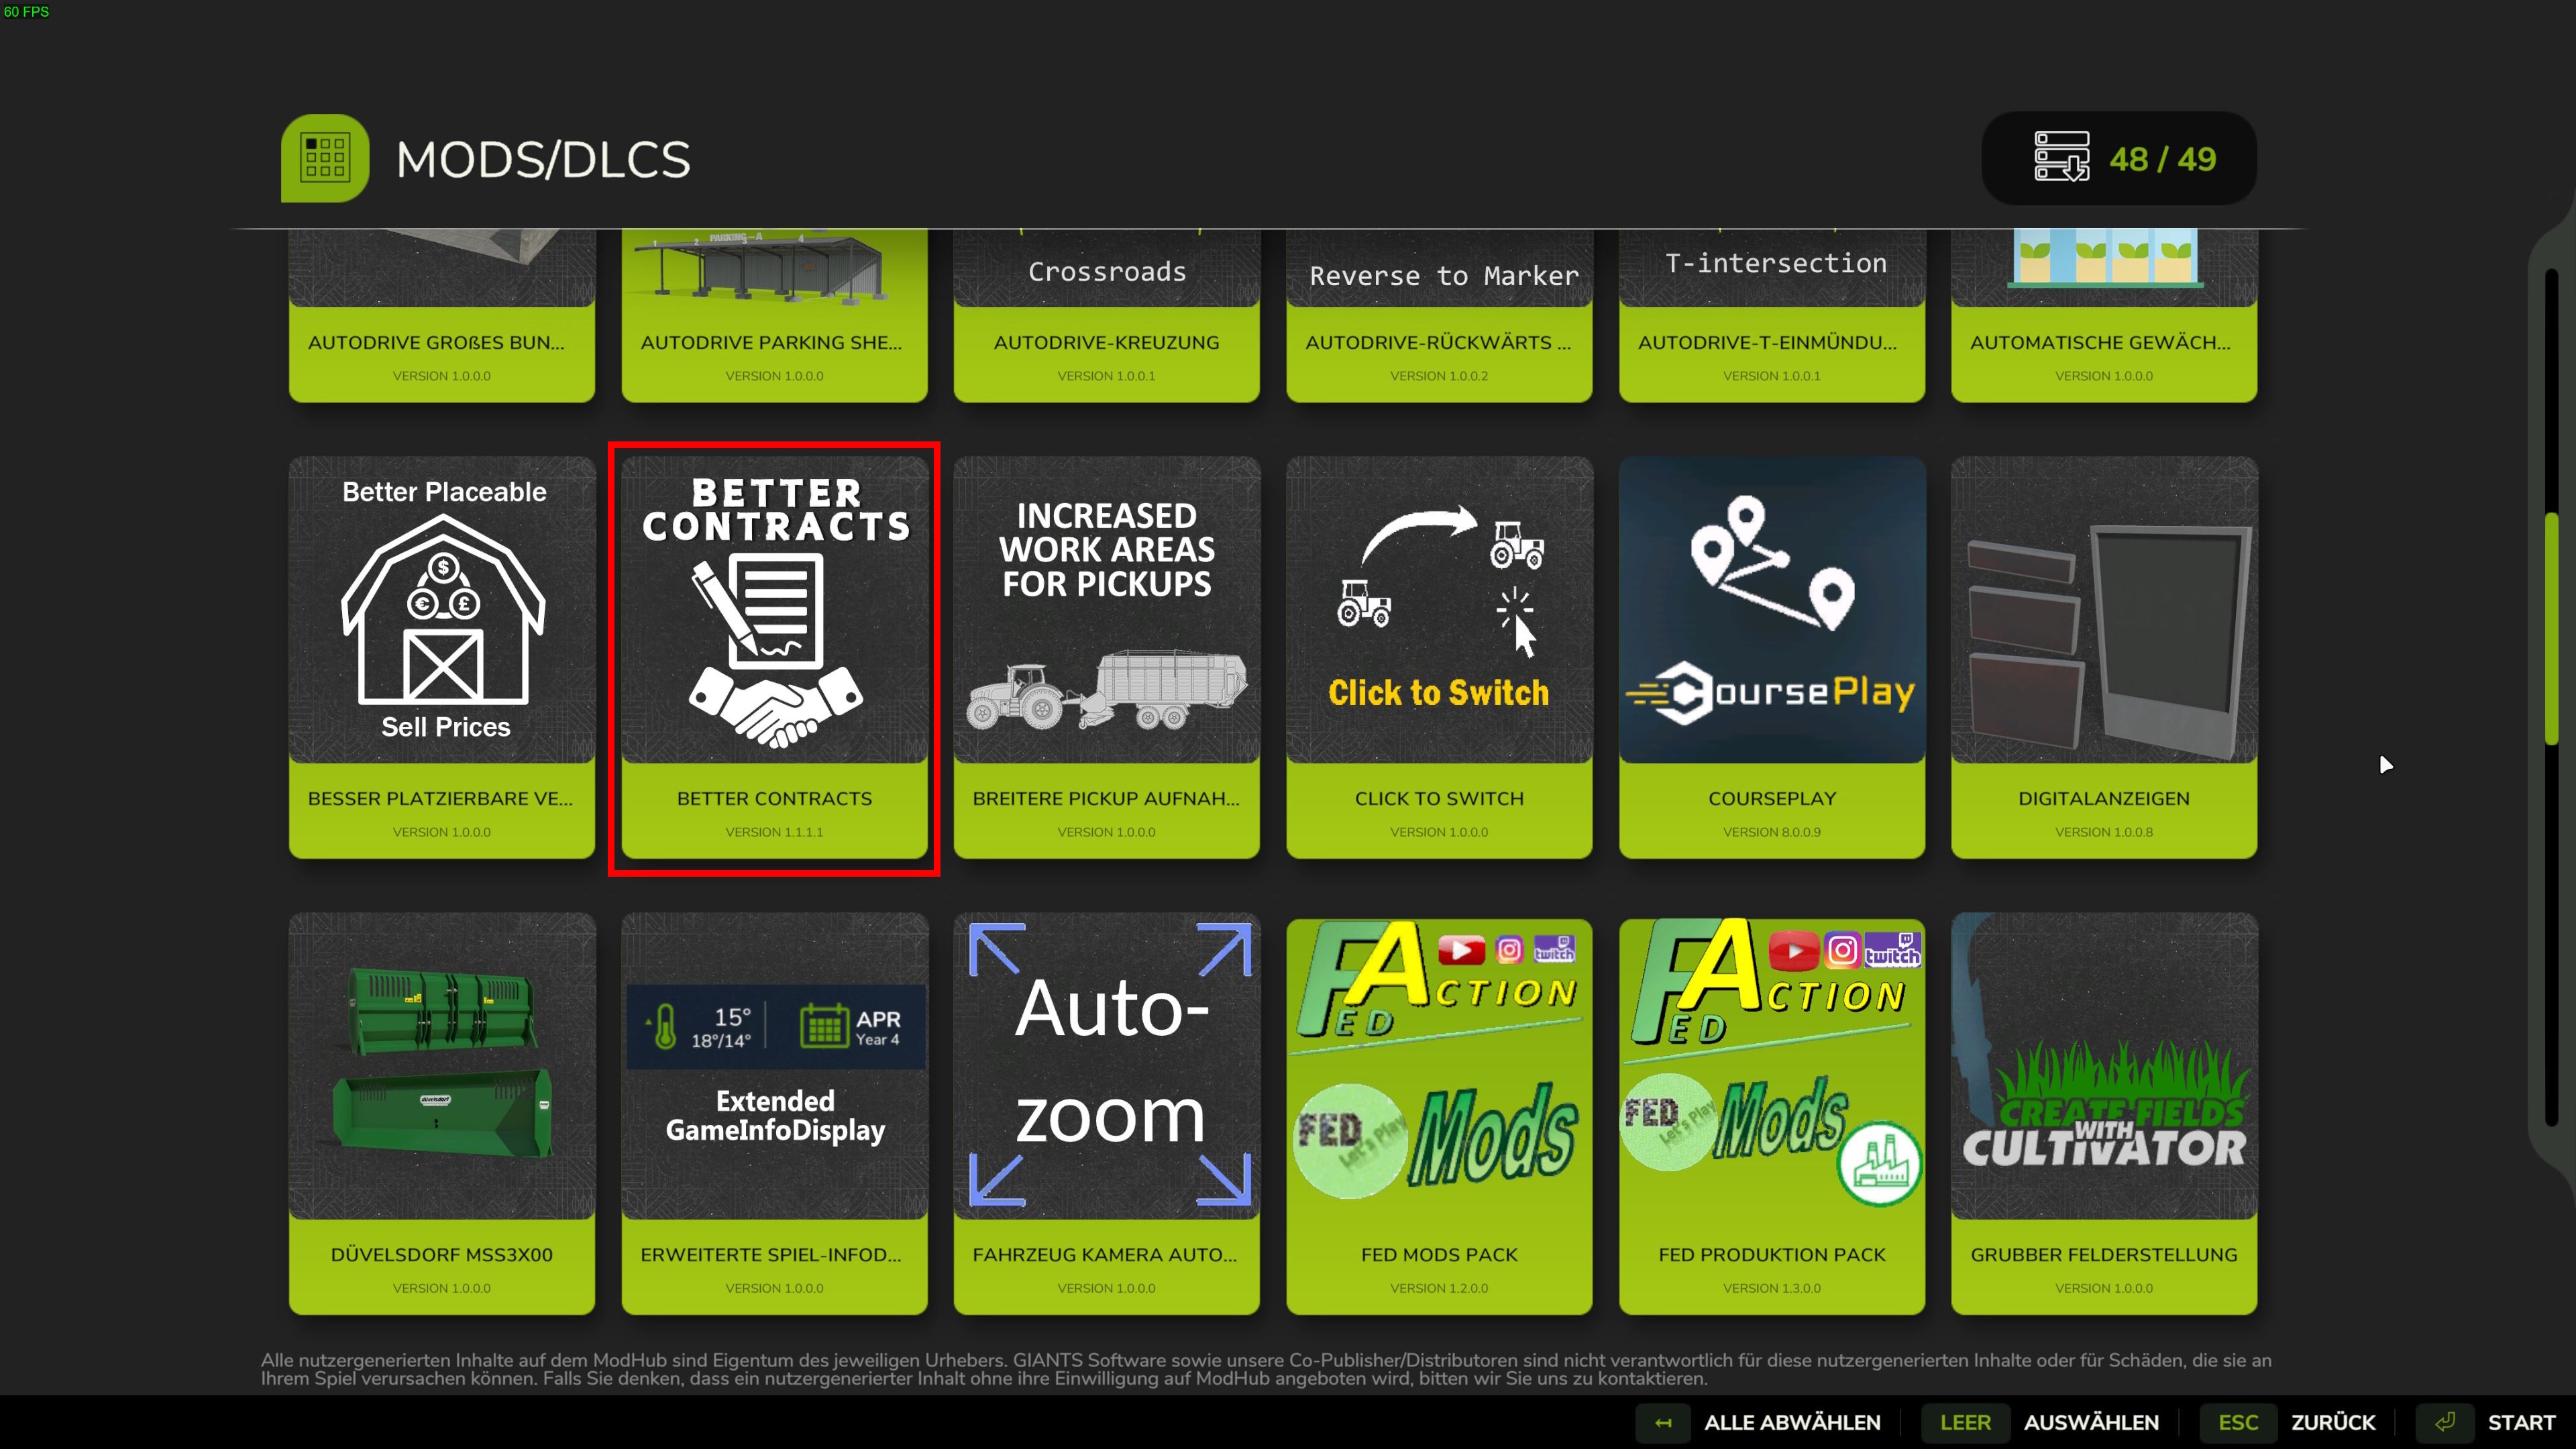Screen dimensions: 2576x1449
Task: Click Zurück to go back
Action: [x=2332, y=1422]
